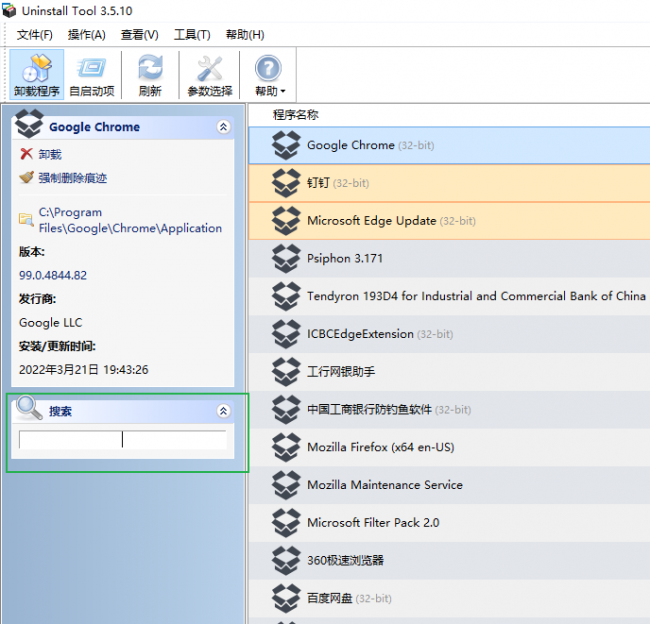Open the 文件(F) menu
Viewport: 650px width, 624px height.
click(35, 35)
